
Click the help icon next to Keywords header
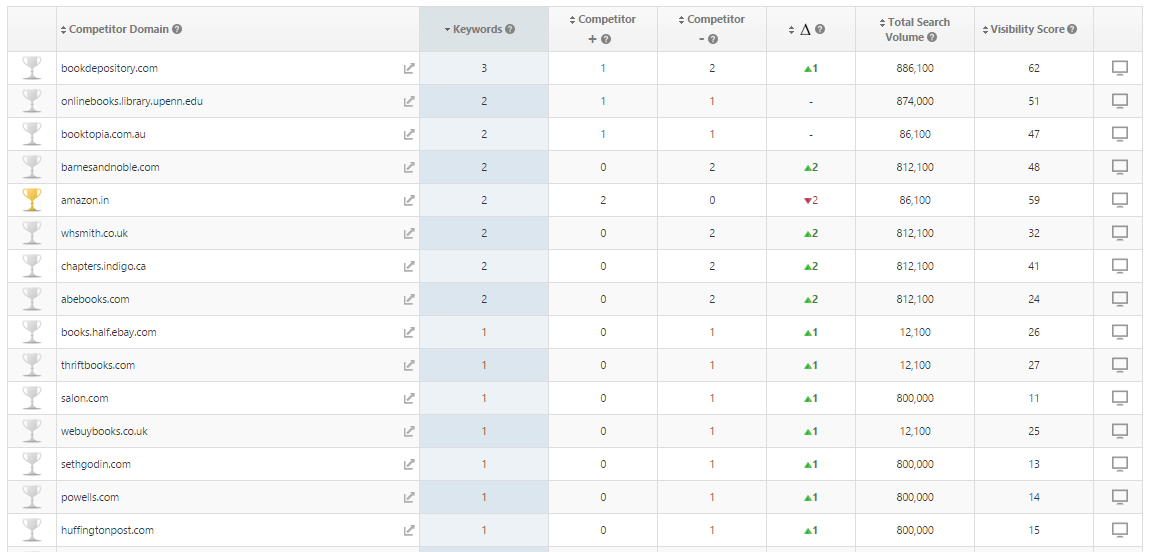coord(510,29)
